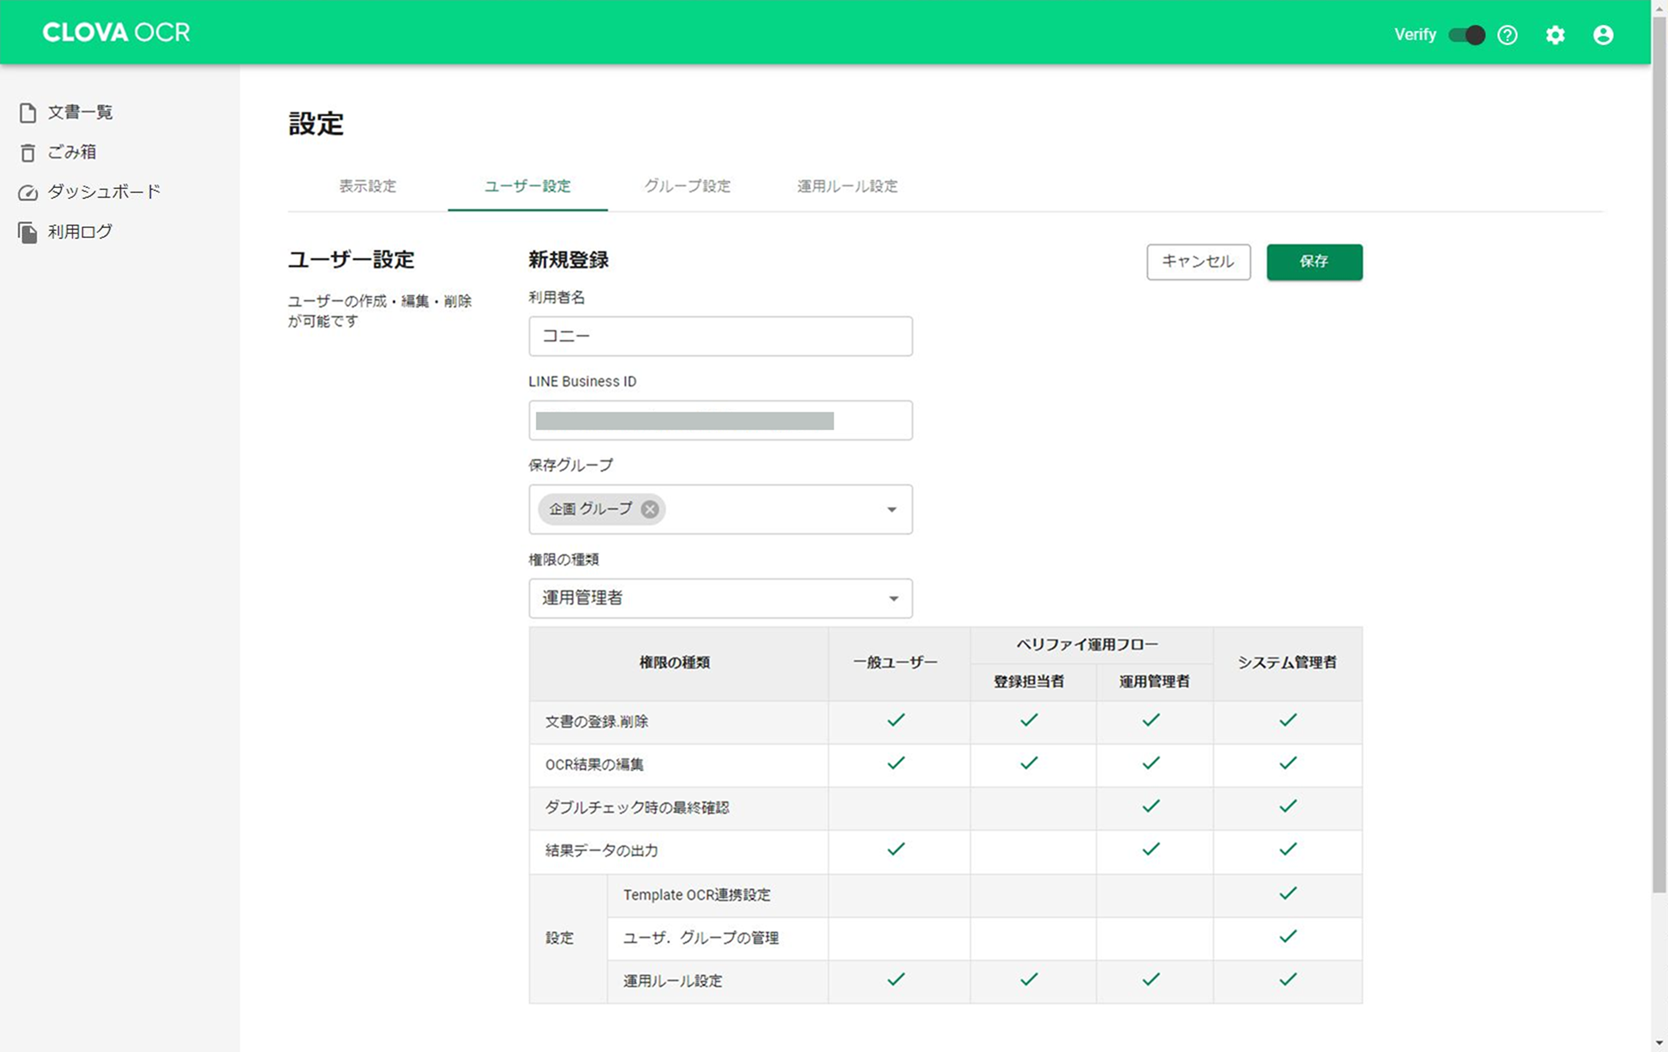1668x1052 pixels.
Task: Open settings with the gear icon
Action: [x=1555, y=35]
